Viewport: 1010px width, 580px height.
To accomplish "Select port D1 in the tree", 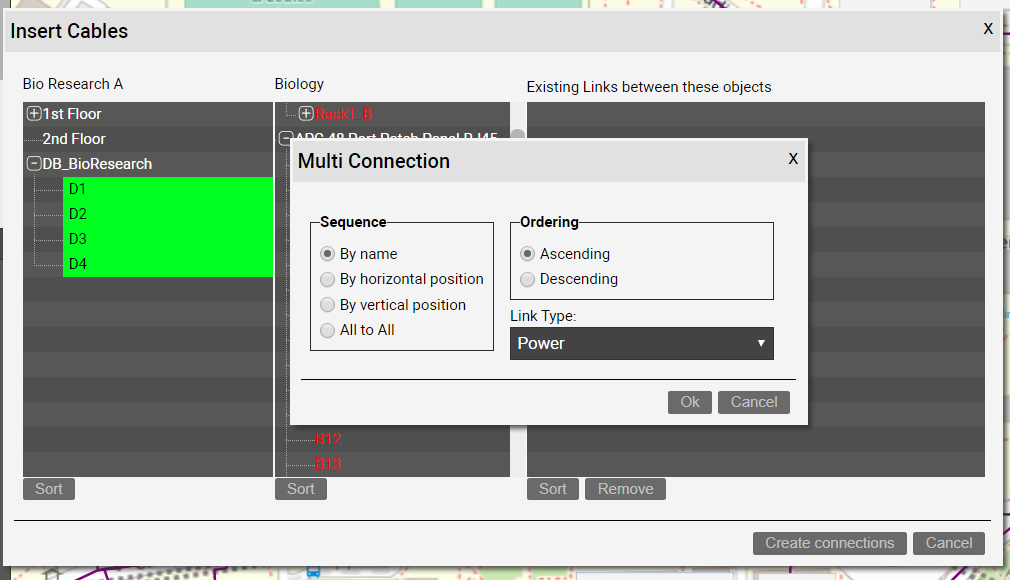I will (x=78, y=189).
